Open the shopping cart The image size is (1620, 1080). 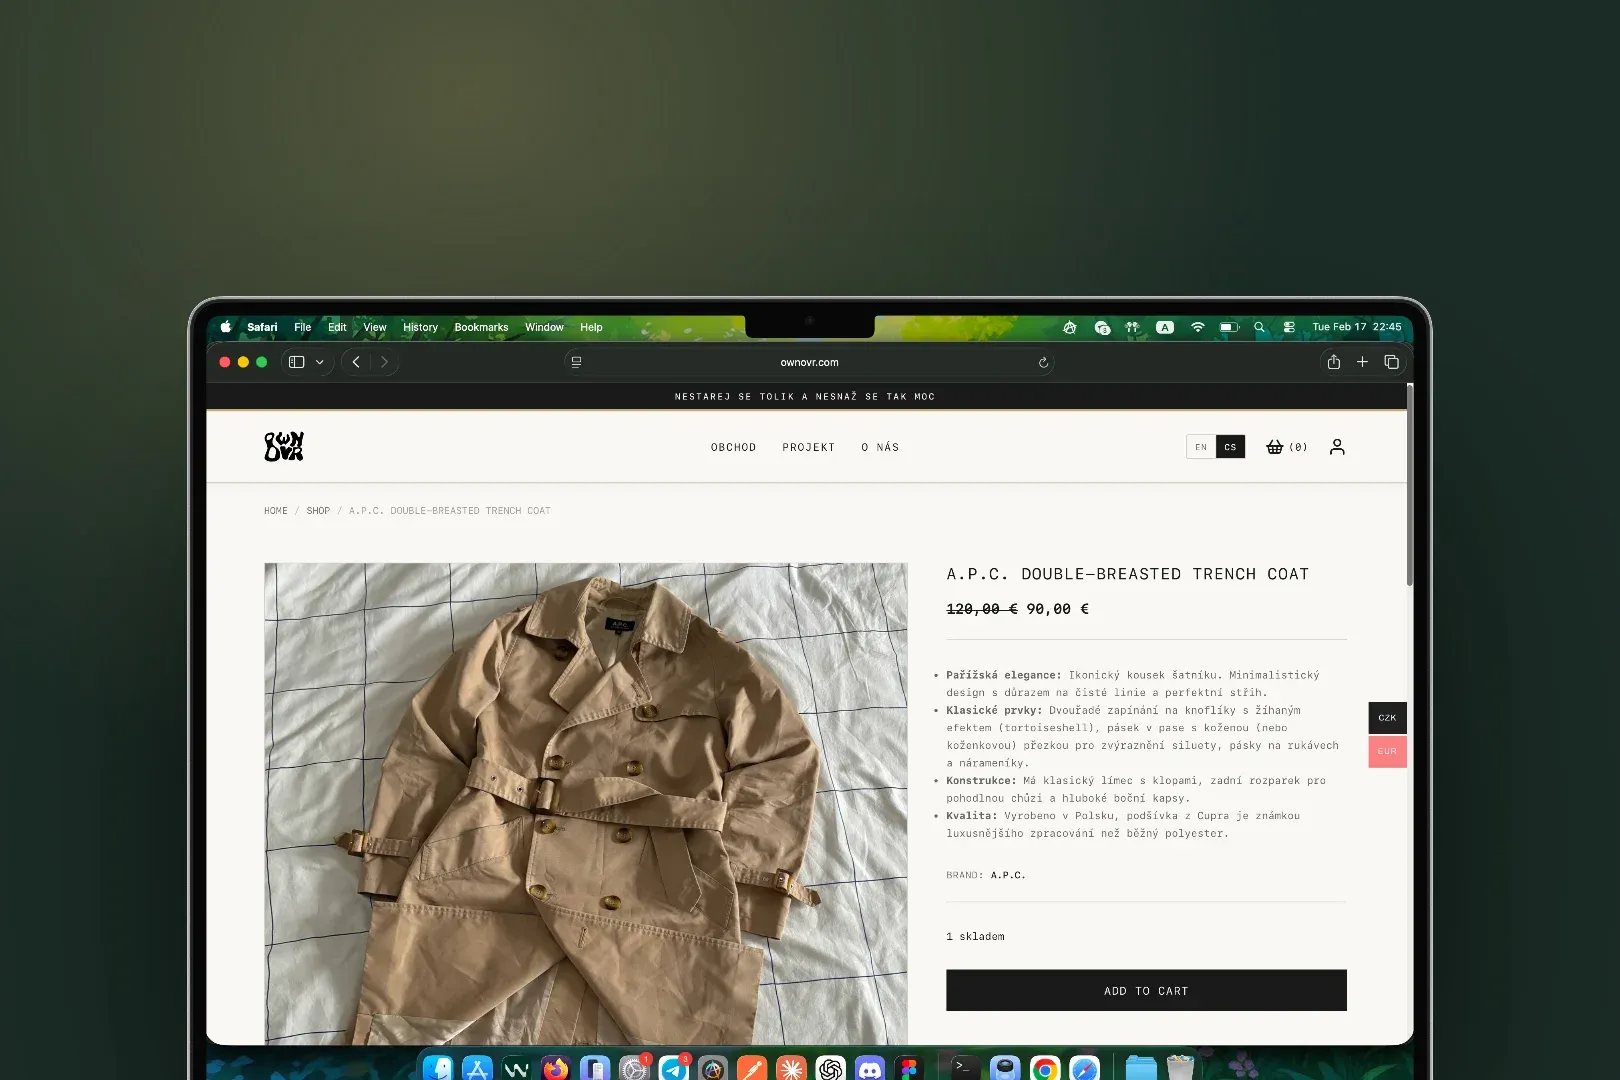point(1286,447)
